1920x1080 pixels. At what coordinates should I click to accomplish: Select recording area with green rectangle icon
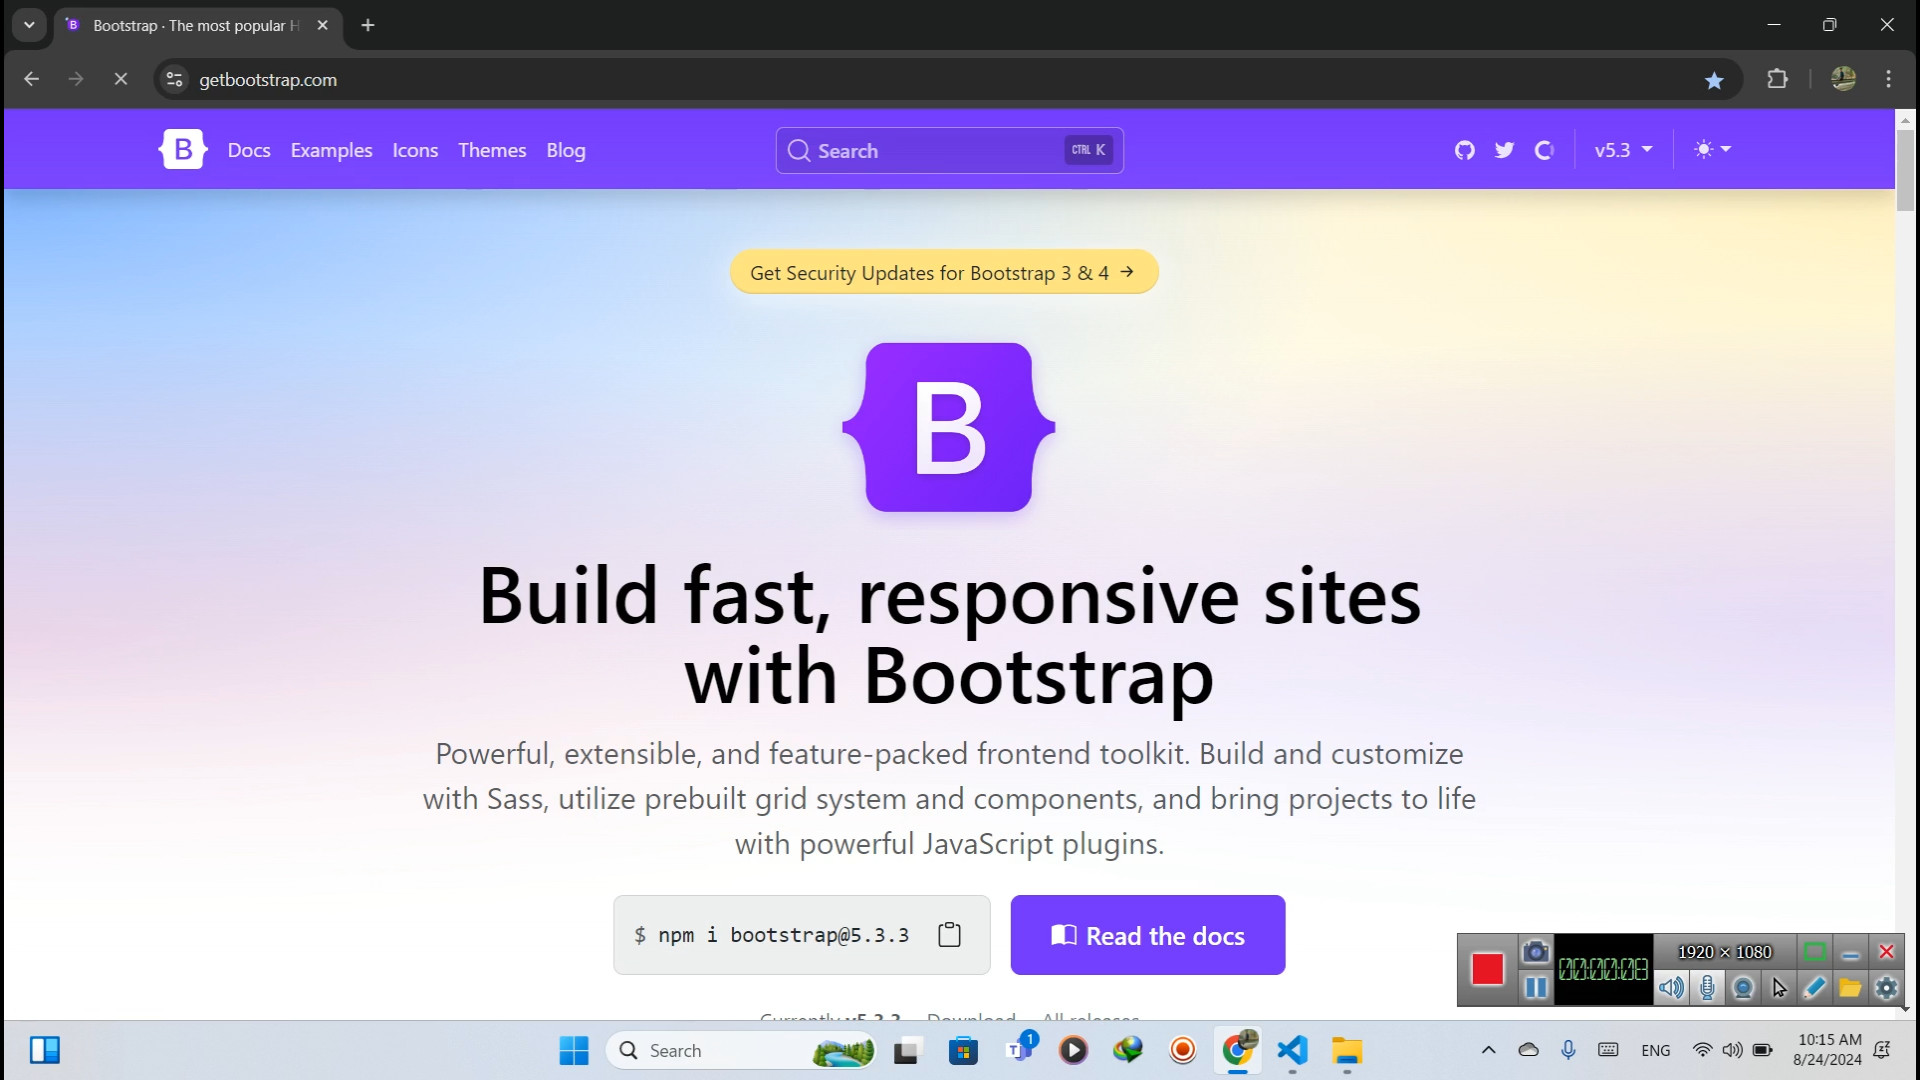pyautogui.click(x=1815, y=952)
